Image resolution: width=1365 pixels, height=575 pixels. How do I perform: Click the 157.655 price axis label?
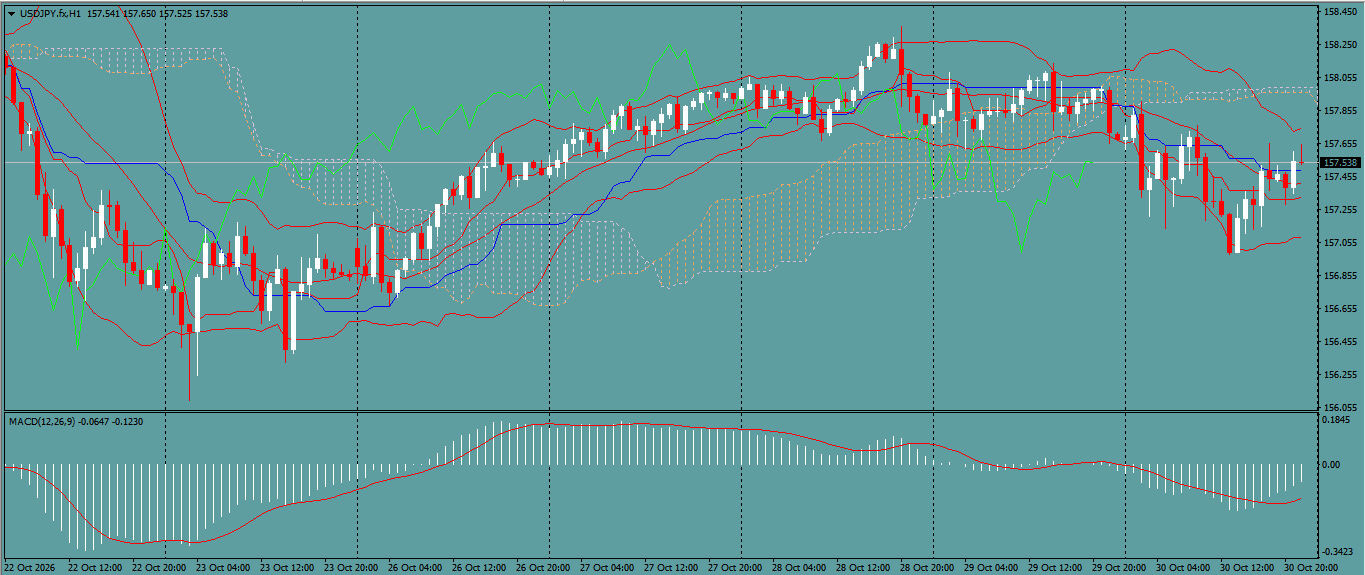click(1340, 143)
